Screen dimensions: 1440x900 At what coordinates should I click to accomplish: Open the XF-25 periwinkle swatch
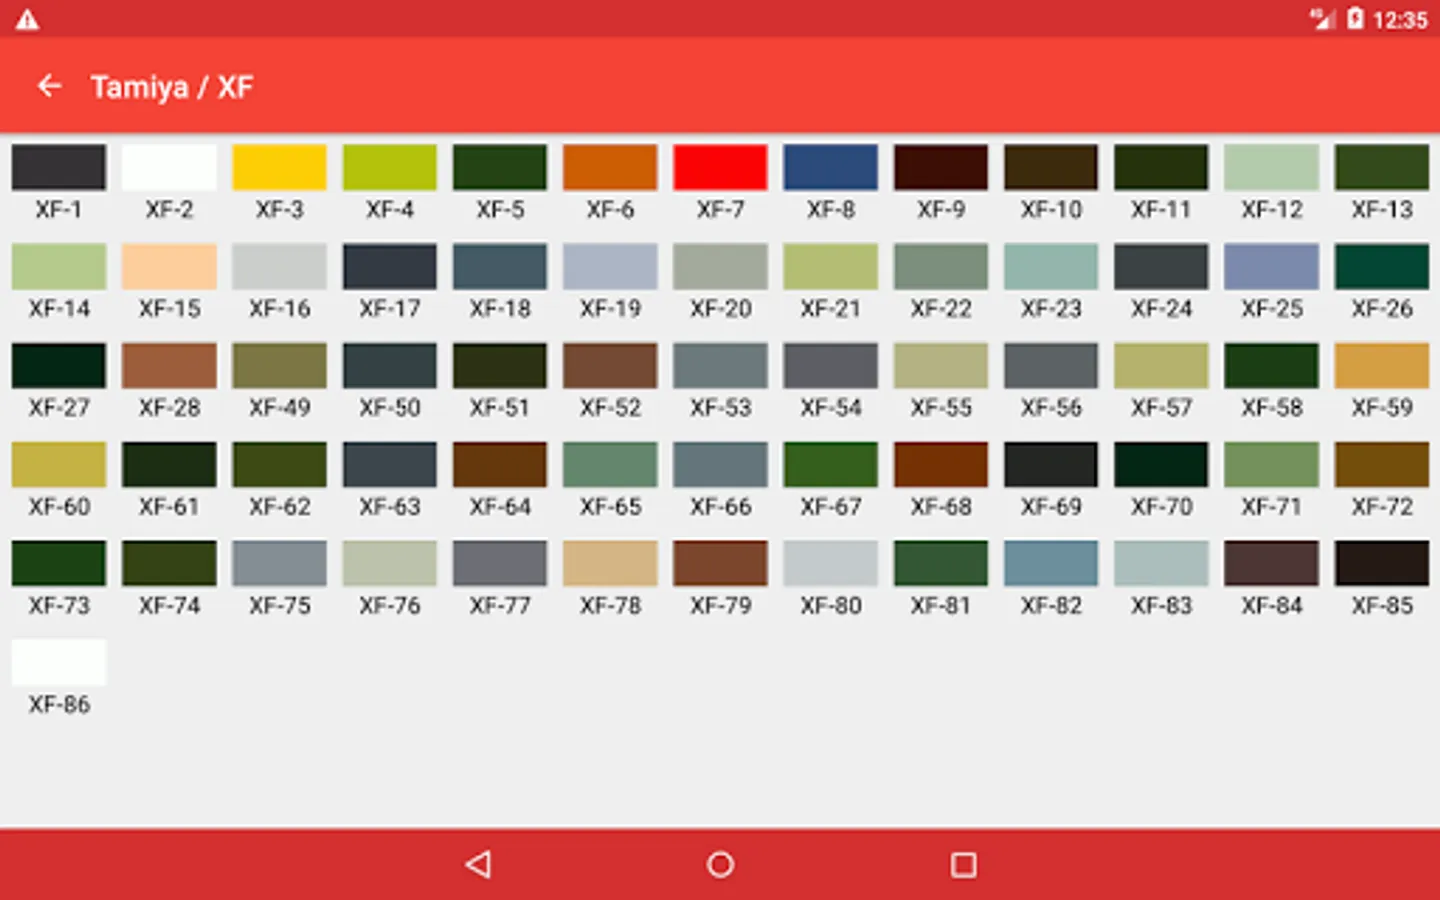tap(1271, 266)
